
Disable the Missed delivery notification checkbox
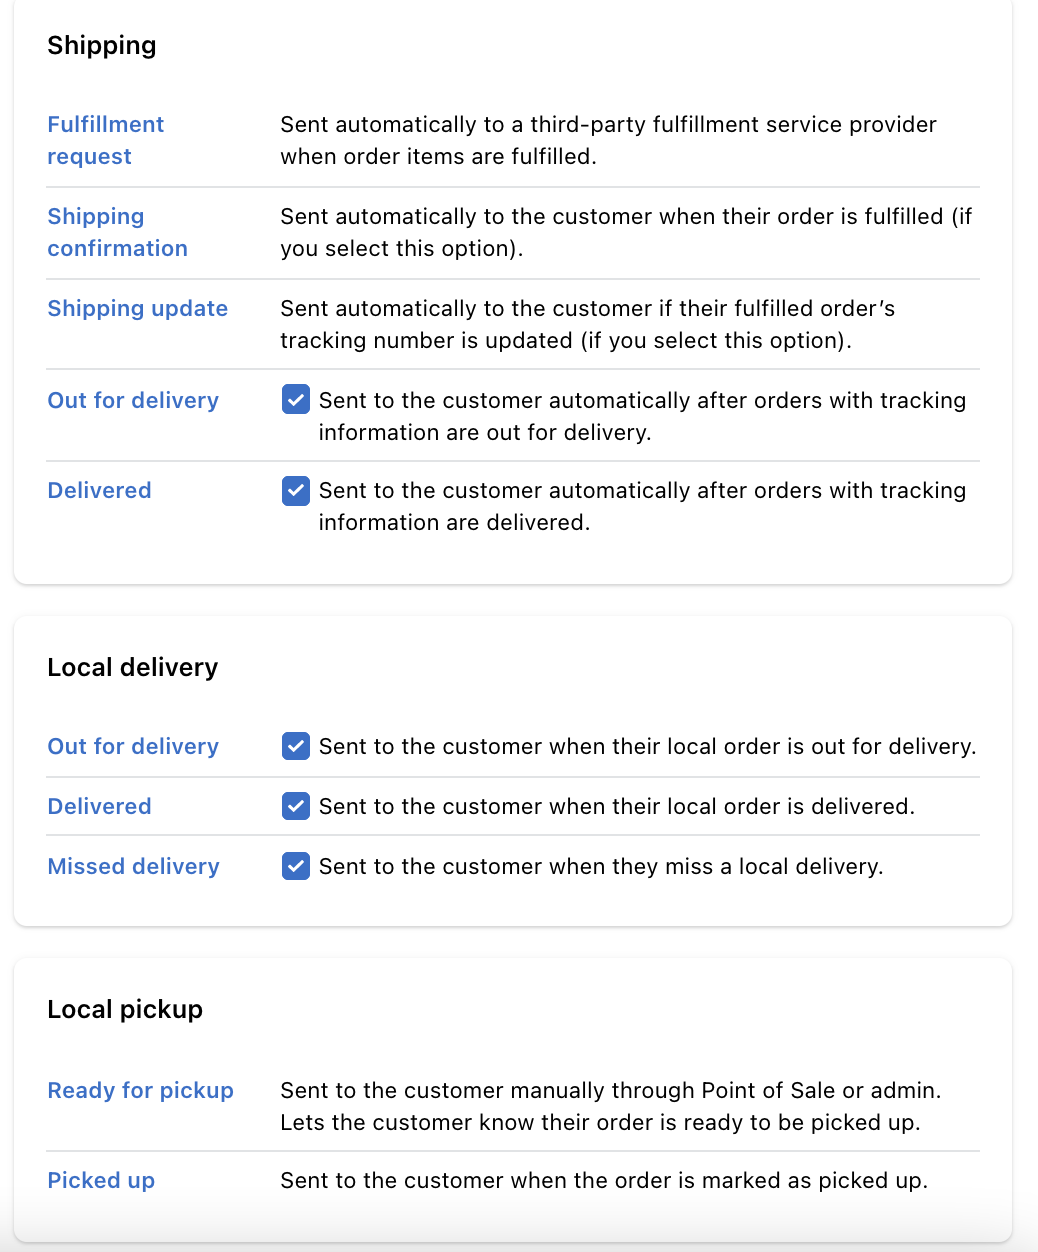coord(296,866)
